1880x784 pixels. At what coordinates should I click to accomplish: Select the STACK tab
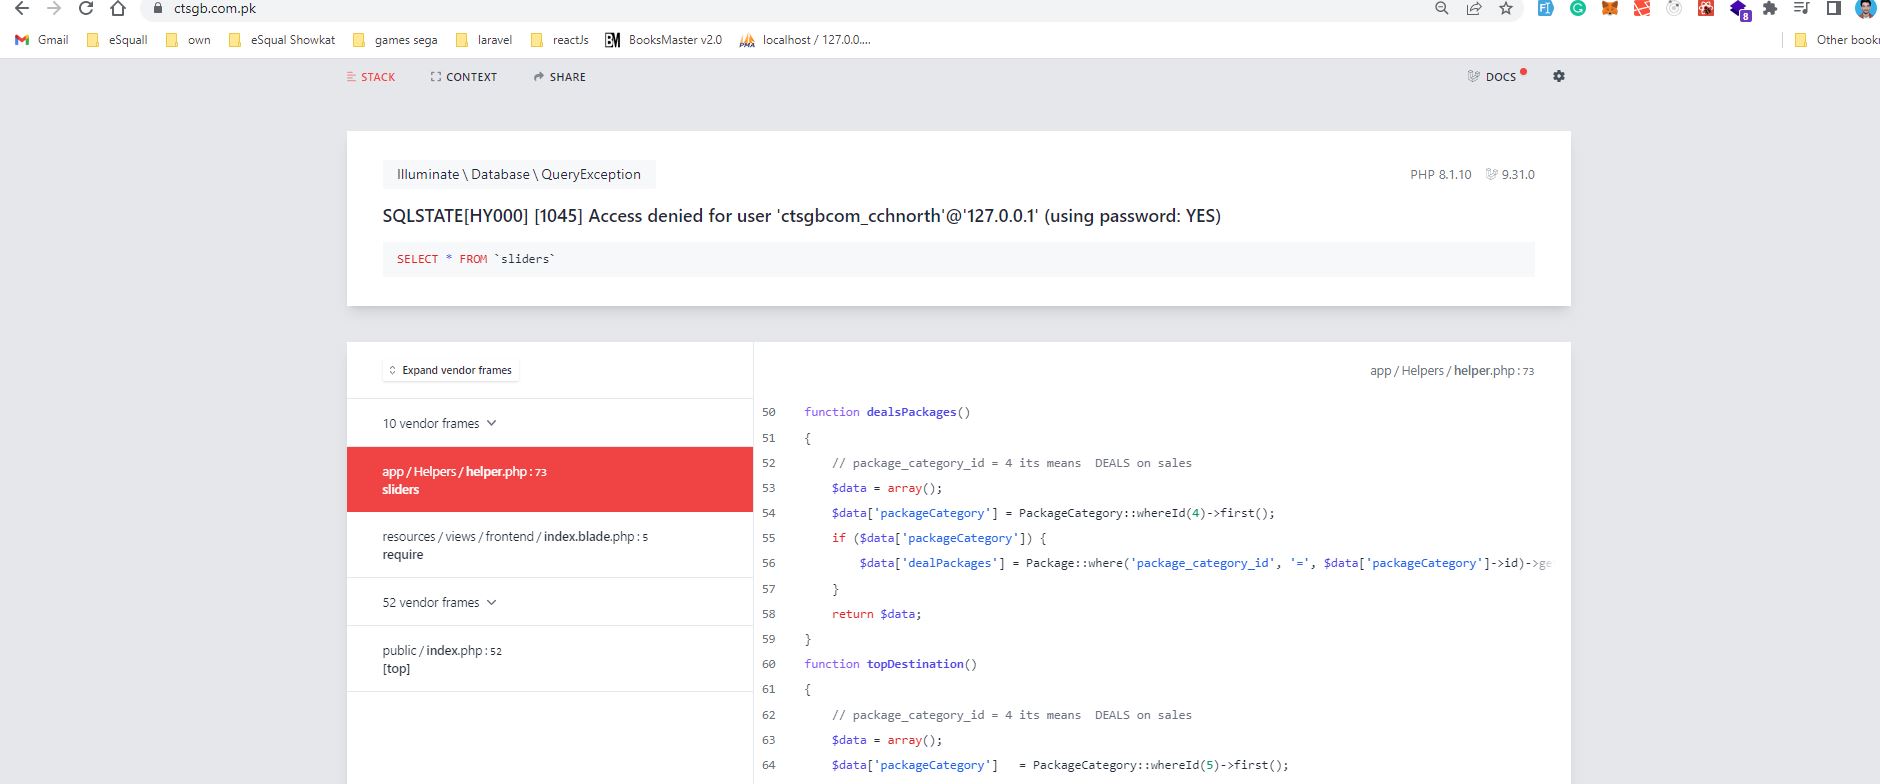coord(371,77)
